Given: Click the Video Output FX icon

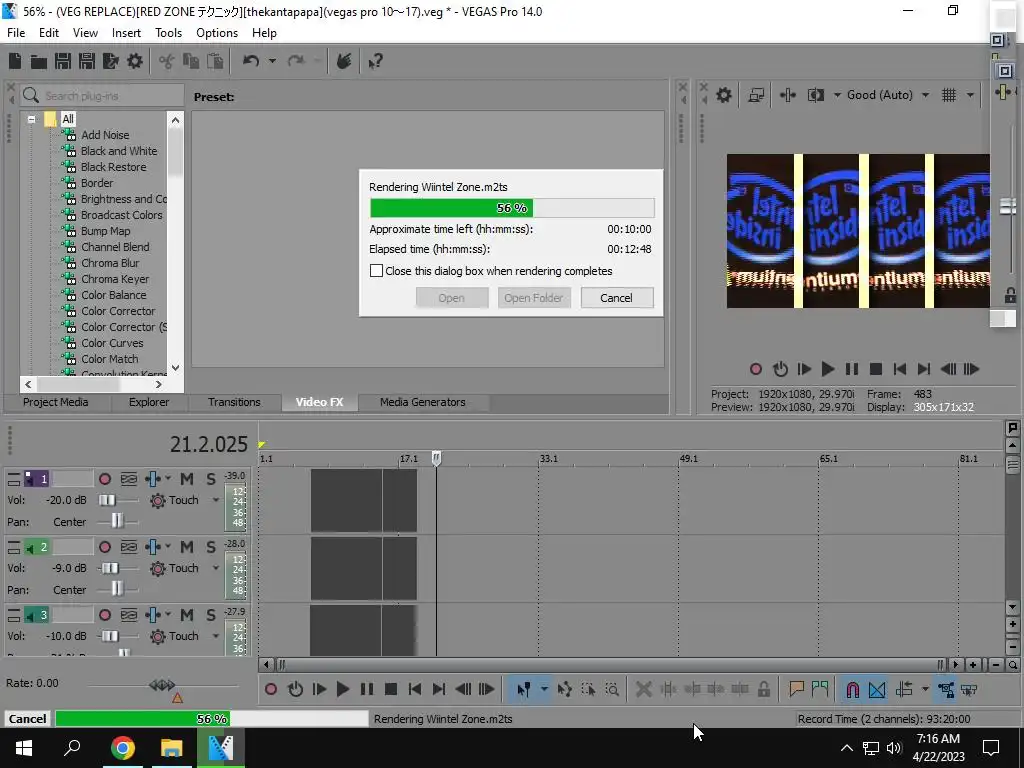Looking at the screenshot, I should [x=788, y=95].
